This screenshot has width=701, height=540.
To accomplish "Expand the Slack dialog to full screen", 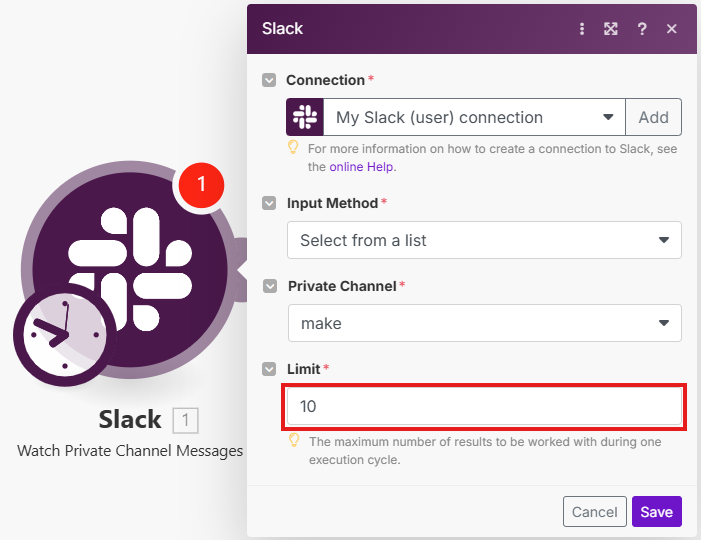I will [611, 29].
